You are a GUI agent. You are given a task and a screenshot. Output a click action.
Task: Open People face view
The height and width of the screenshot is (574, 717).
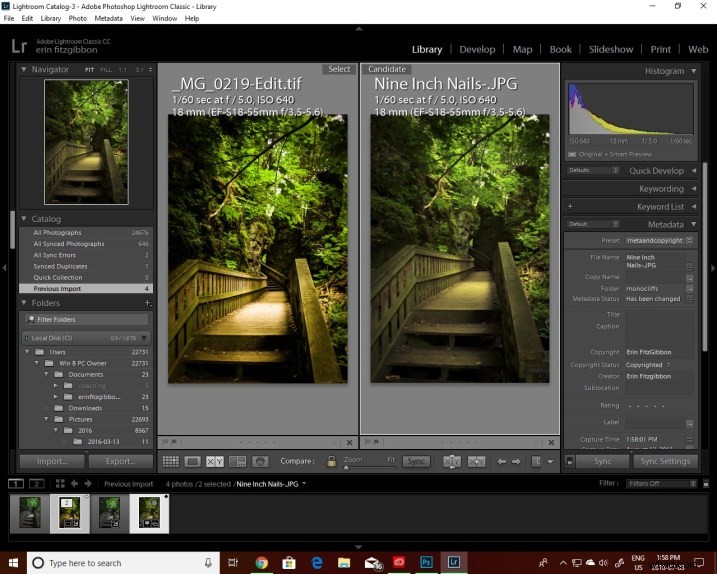(260, 461)
